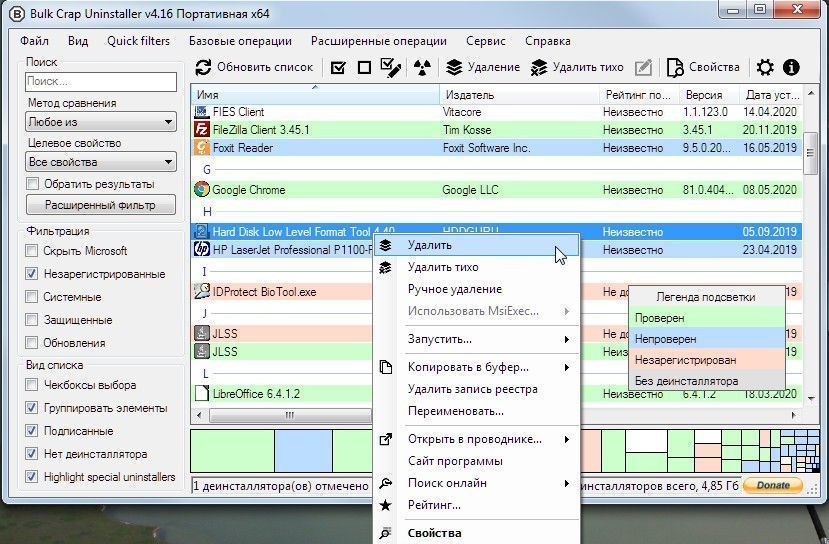Open the Расширенные операции menu

(x=379, y=41)
